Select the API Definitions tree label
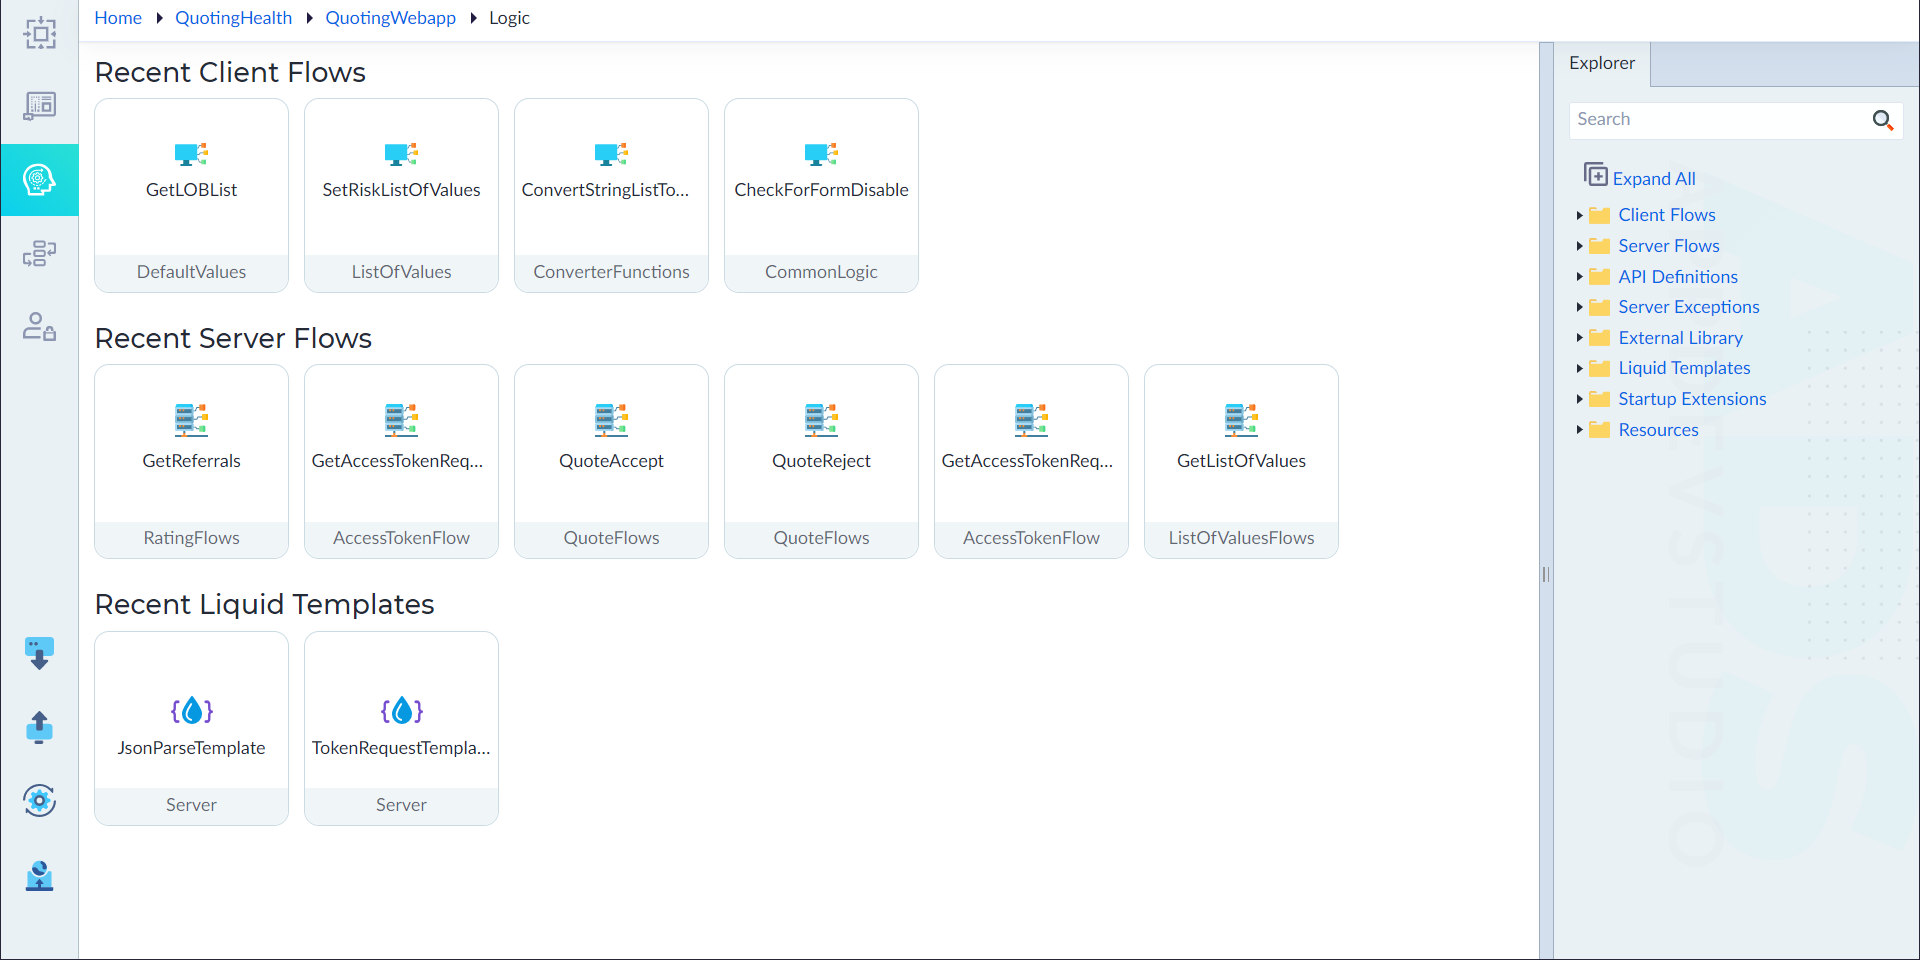The image size is (1920, 960). coord(1678,277)
